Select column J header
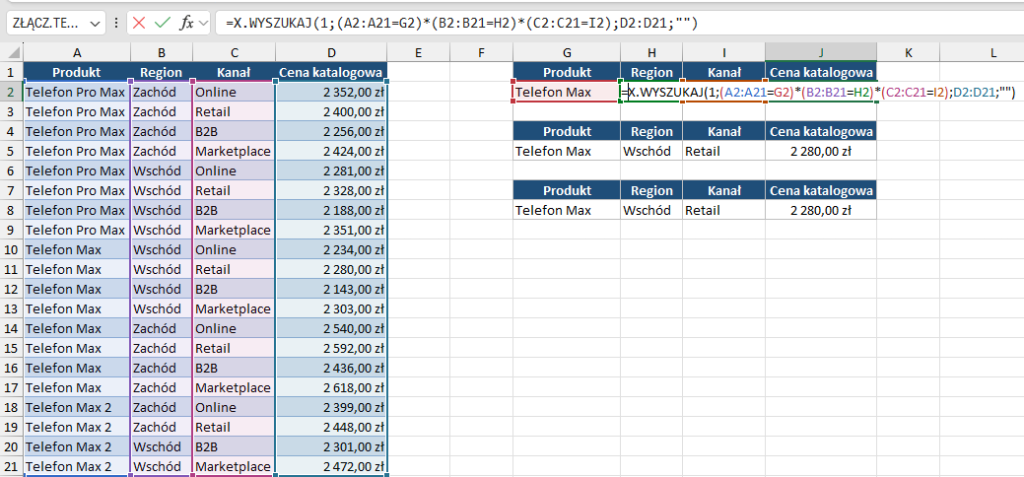The image size is (1024, 477). (821, 52)
